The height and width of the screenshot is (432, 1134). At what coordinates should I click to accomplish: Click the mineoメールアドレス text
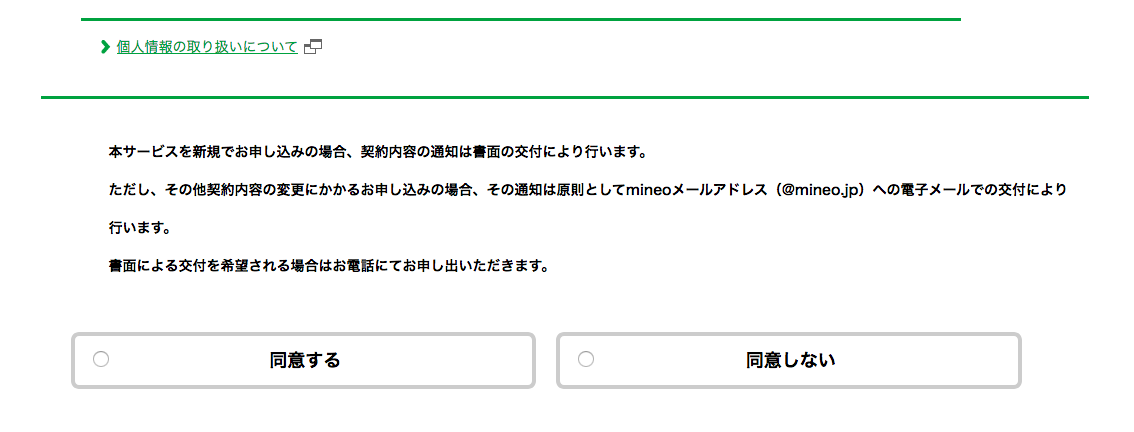coord(695,190)
